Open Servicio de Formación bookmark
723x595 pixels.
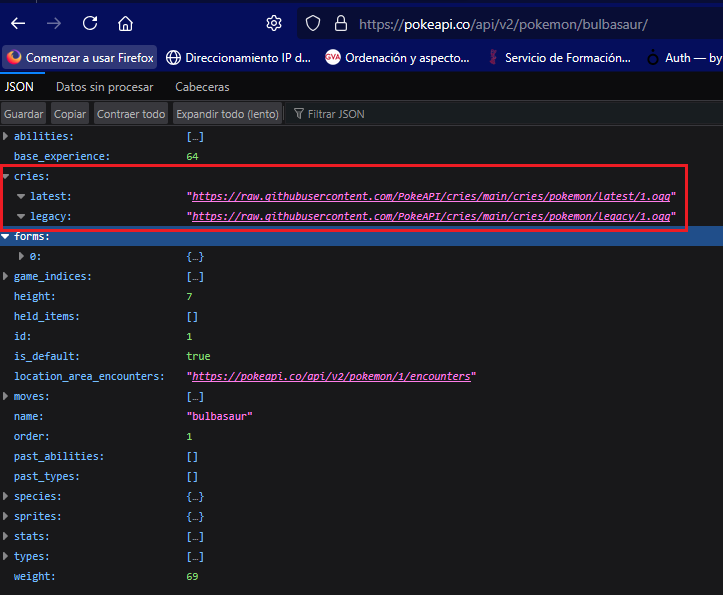(559, 58)
